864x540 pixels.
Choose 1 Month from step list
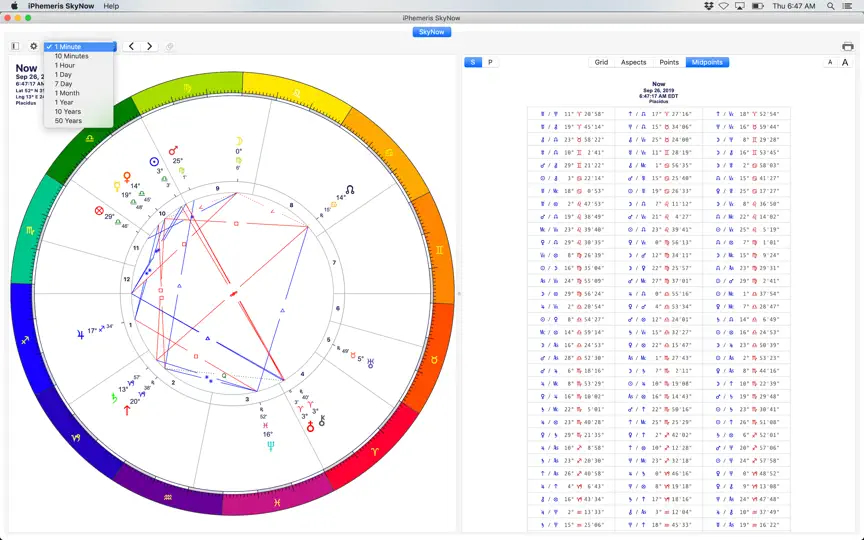[x=67, y=93]
